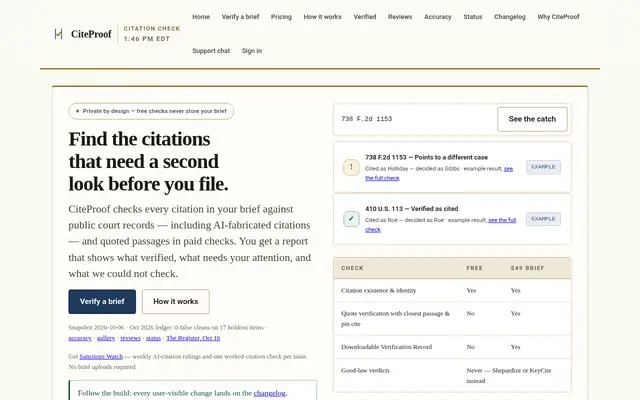Image resolution: width=640 pixels, height=400 pixels.
Task: Click the blue Verify a brief button
Action: click(x=102, y=302)
